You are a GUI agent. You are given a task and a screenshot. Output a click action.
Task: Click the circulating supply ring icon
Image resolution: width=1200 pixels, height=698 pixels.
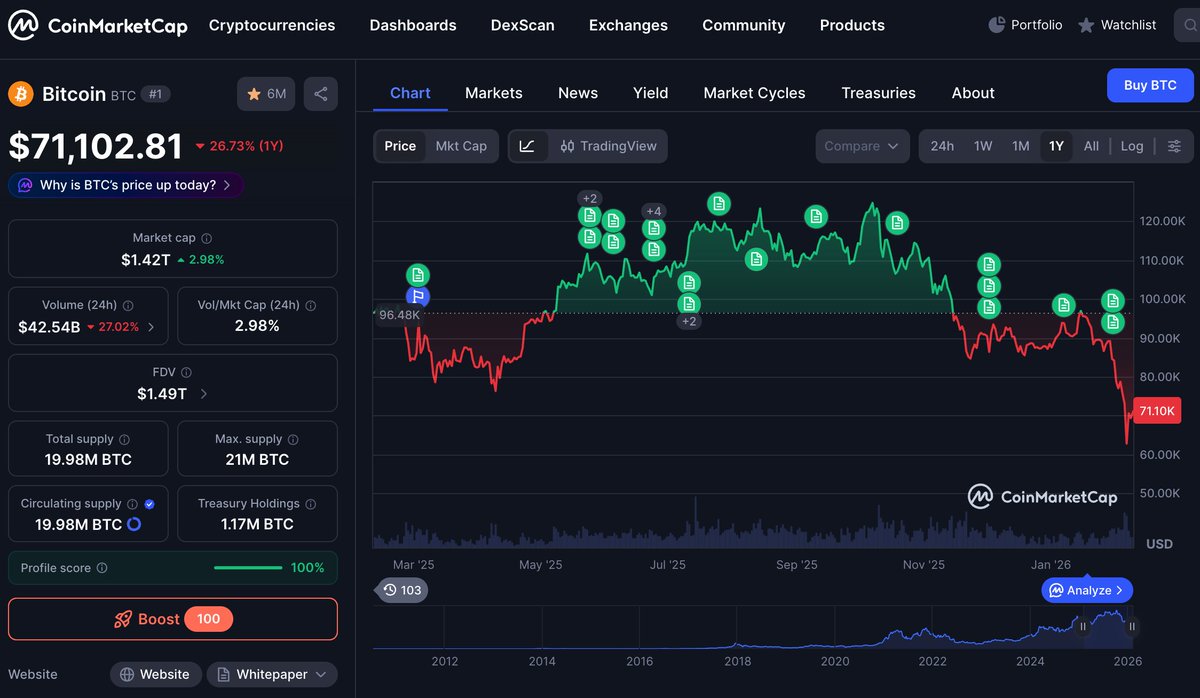click(134, 525)
